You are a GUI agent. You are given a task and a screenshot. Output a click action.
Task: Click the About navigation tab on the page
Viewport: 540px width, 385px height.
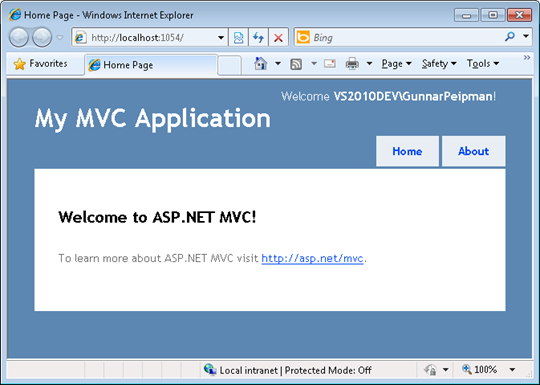point(474,151)
